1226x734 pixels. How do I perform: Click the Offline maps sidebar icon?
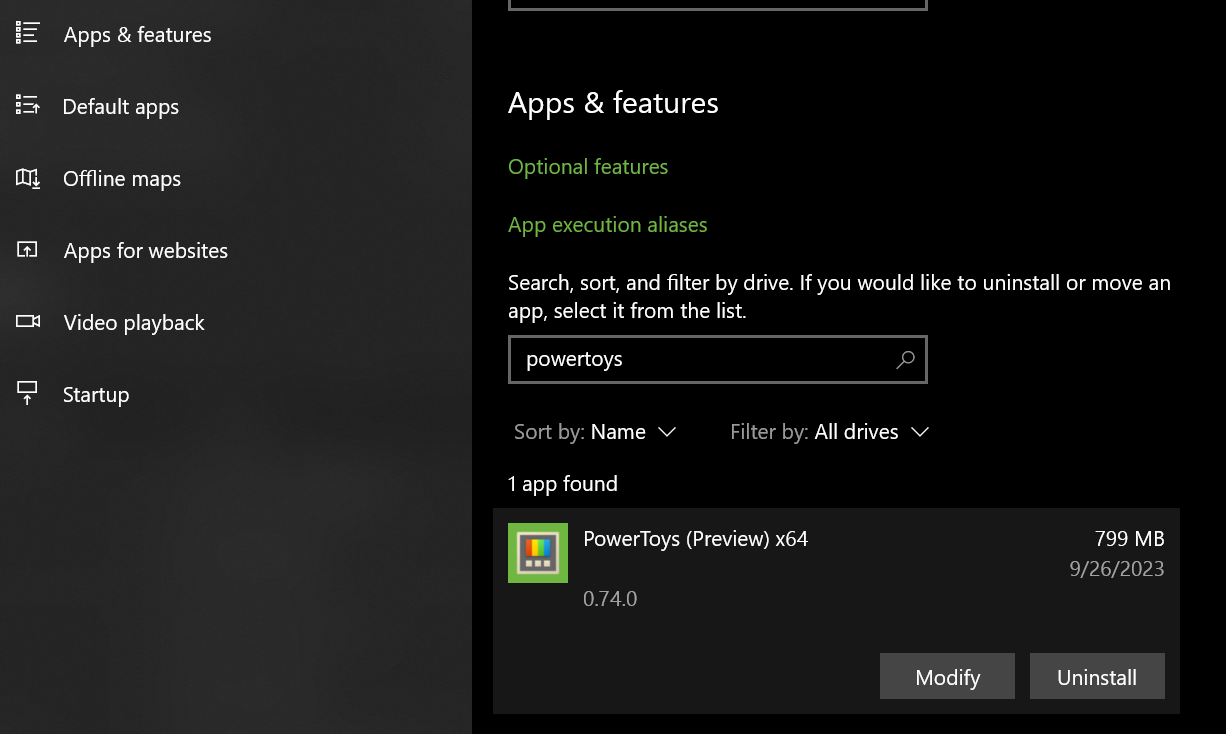[28, 178]
